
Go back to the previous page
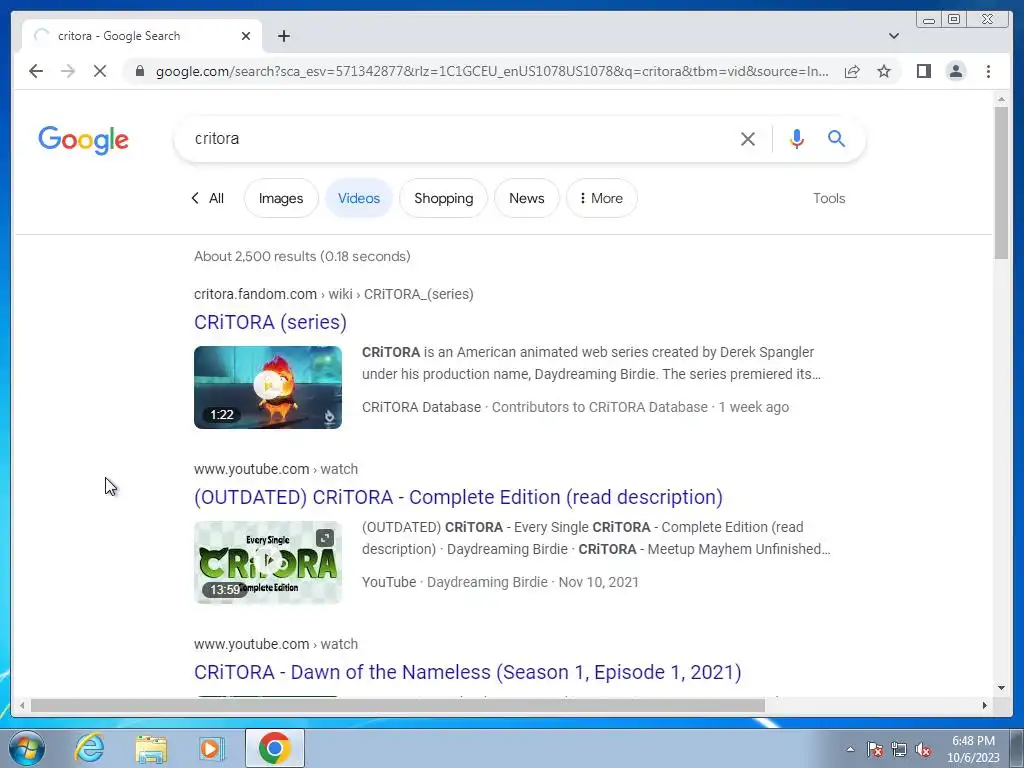click(36, 71)
